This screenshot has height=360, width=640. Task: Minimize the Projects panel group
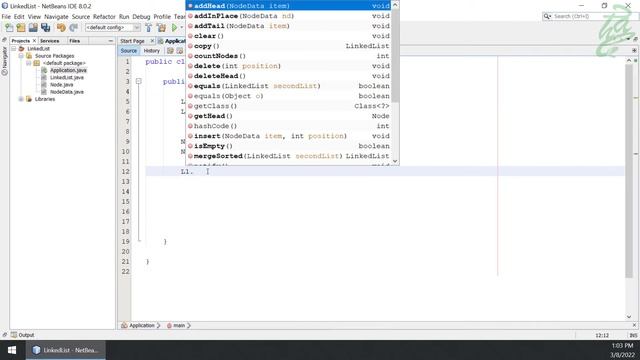tap(111, 41)
